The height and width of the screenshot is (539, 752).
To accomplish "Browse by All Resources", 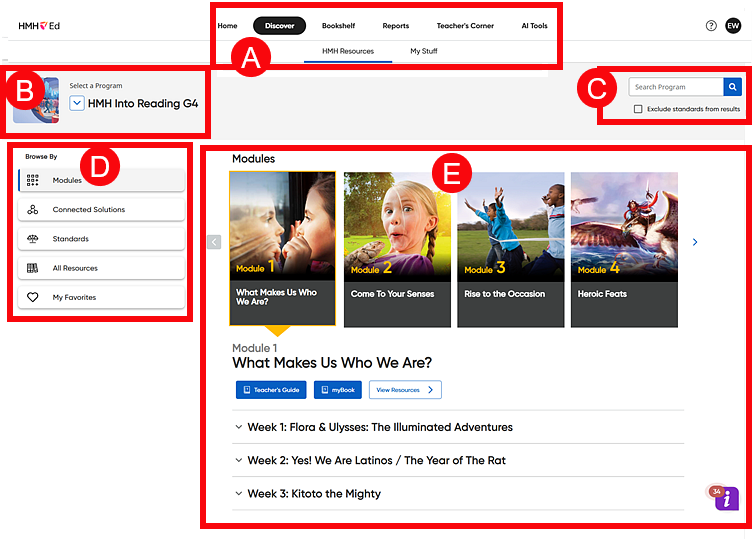I will pos(101,268).
